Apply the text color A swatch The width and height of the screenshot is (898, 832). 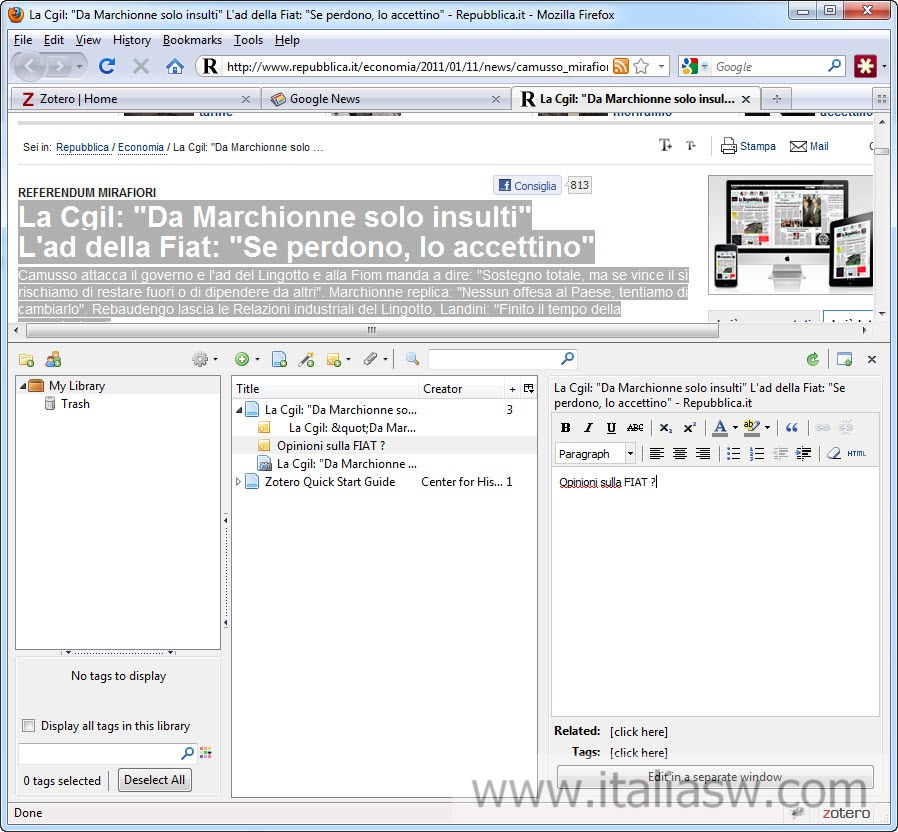tap(720, 427)
